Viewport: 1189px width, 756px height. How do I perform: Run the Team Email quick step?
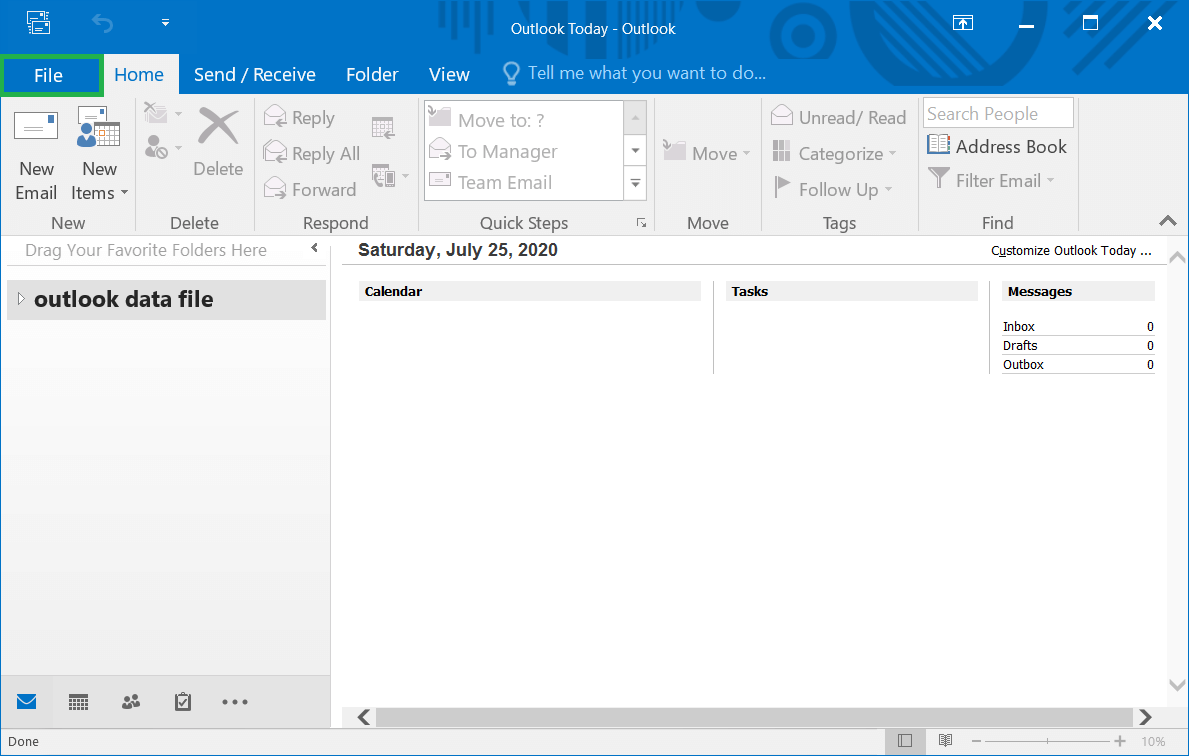tap(505, 182)
